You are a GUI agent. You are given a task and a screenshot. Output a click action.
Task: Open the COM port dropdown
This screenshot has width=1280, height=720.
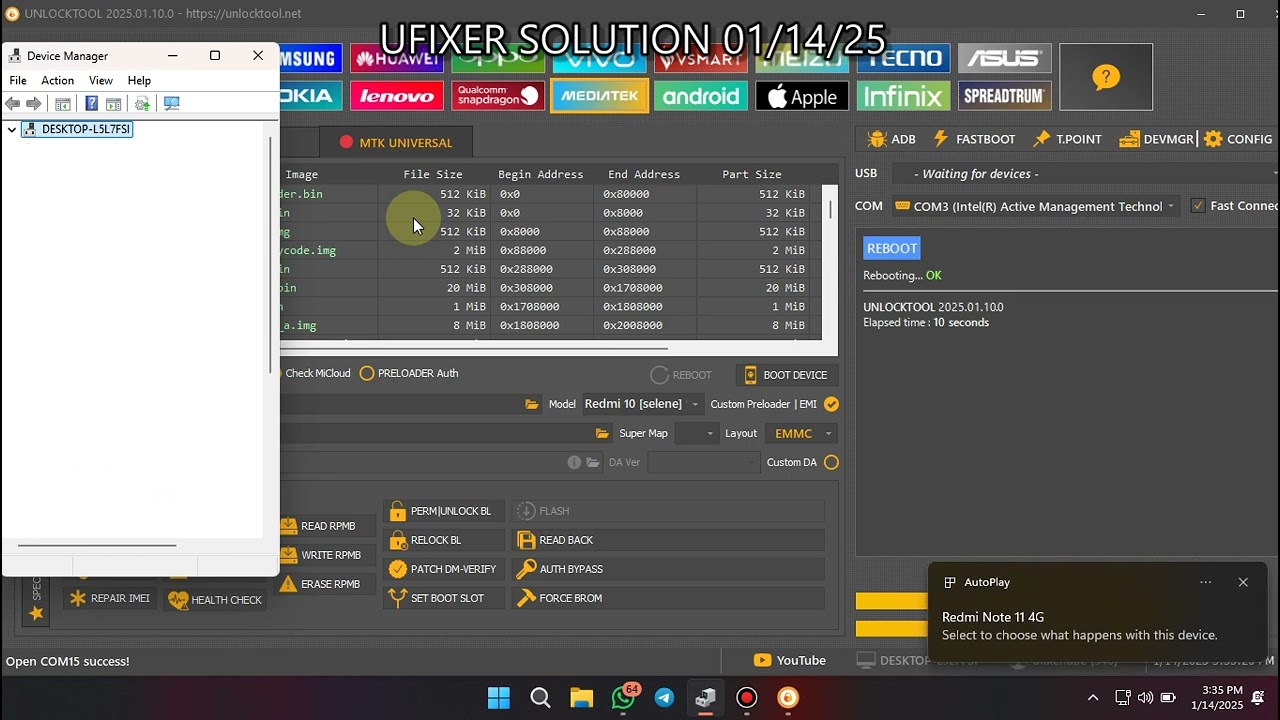point(1035,206)
